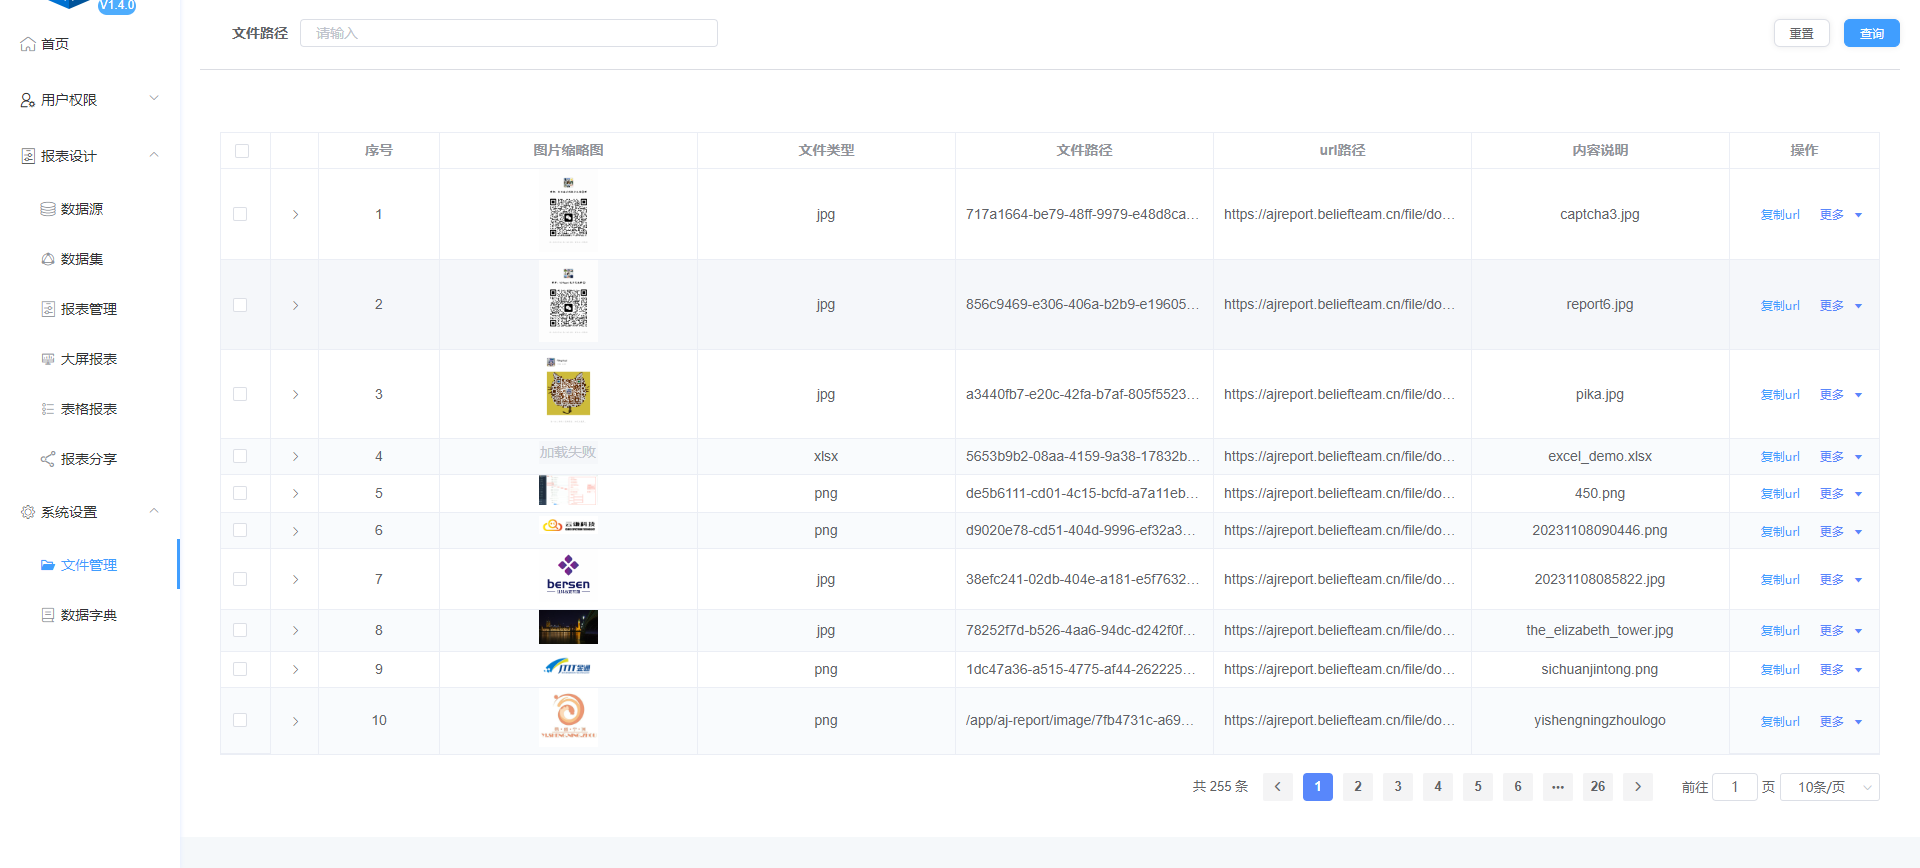Screen dimensions: 1920x868
Task: Expand the 用户权限 menu arrow
Action: [x=154, y=98]
